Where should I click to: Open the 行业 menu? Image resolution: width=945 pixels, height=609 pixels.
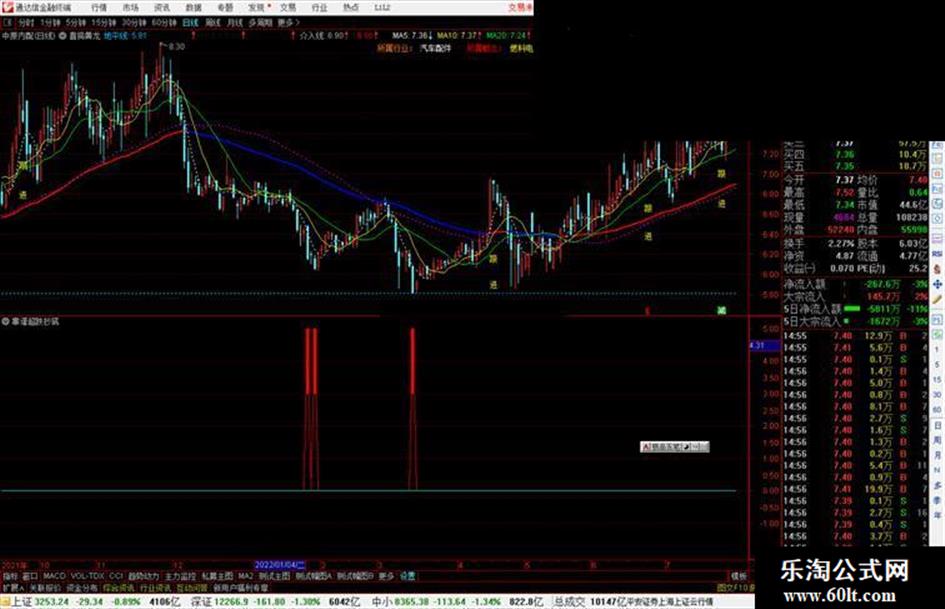point(319,8)
